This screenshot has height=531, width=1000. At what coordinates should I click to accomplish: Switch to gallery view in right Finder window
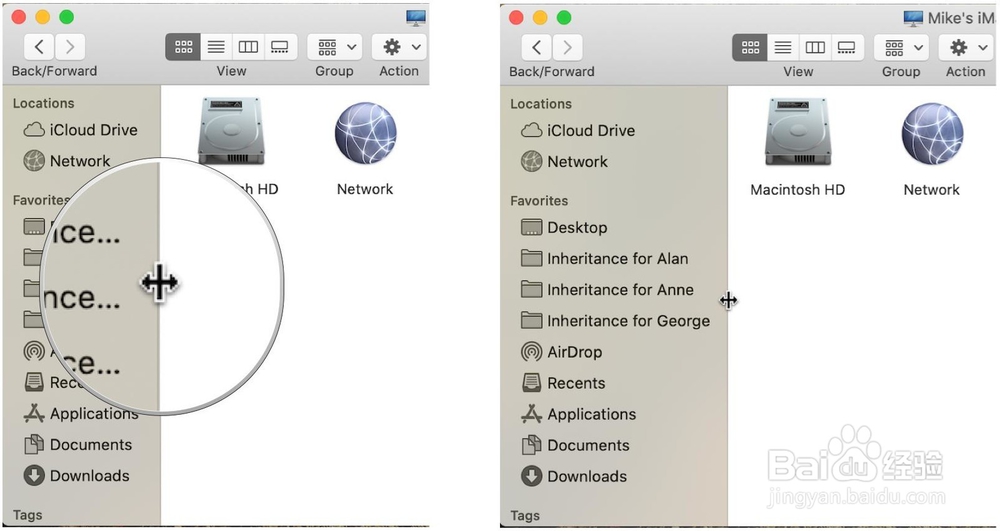click(x=847, y=48)
